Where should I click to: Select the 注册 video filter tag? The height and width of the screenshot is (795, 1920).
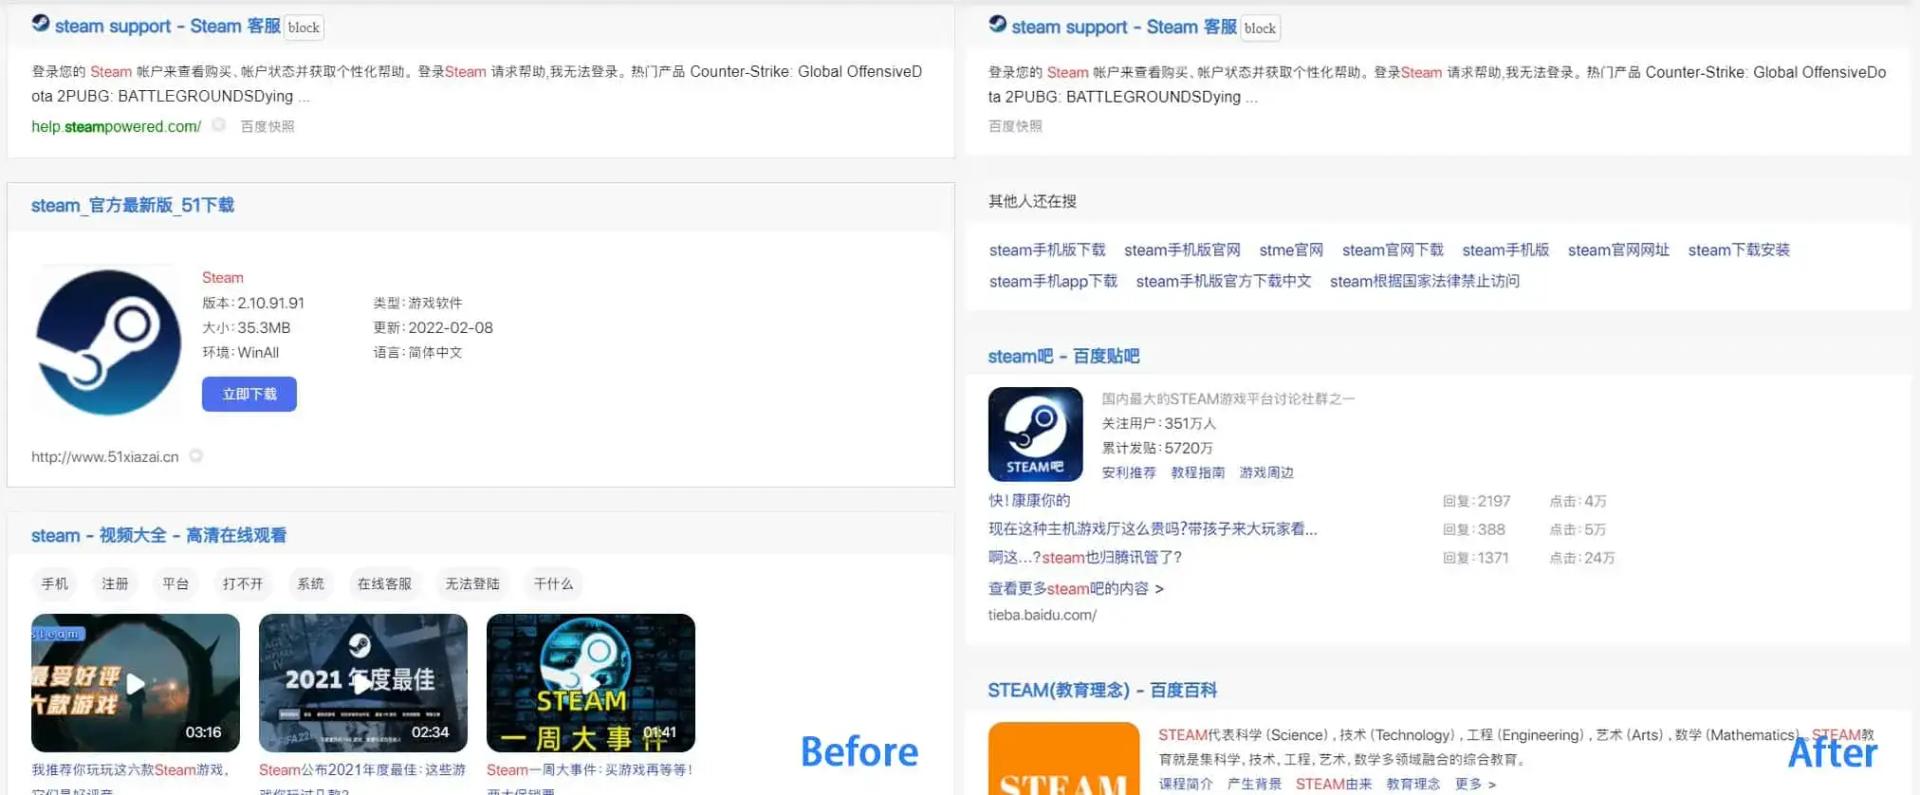(115, 583)
